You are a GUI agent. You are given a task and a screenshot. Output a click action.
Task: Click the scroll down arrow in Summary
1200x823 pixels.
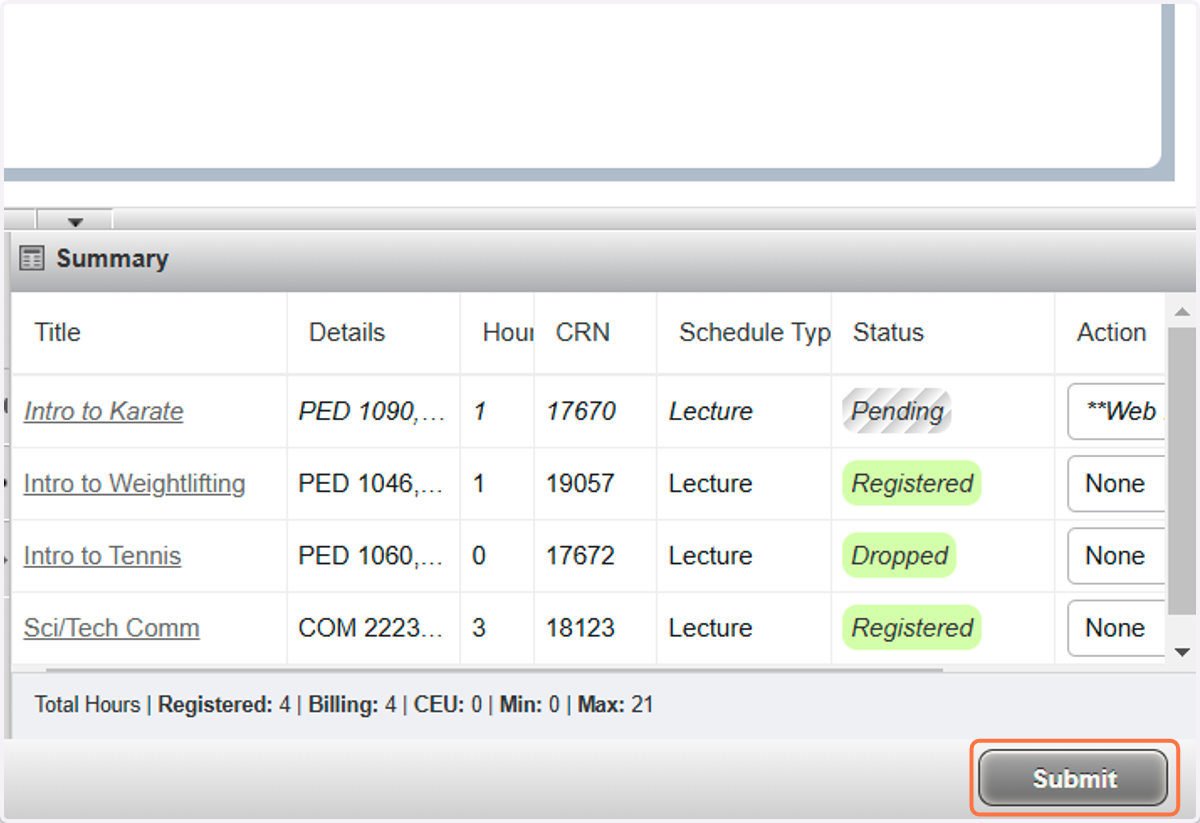(x=1181, y=652)
